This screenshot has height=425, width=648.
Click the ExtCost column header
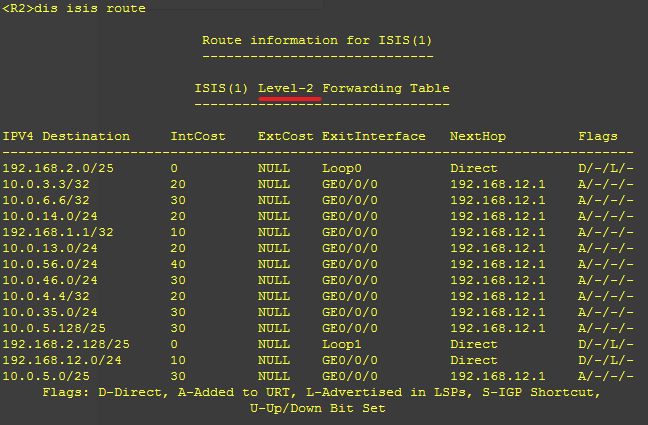point(286,136)
